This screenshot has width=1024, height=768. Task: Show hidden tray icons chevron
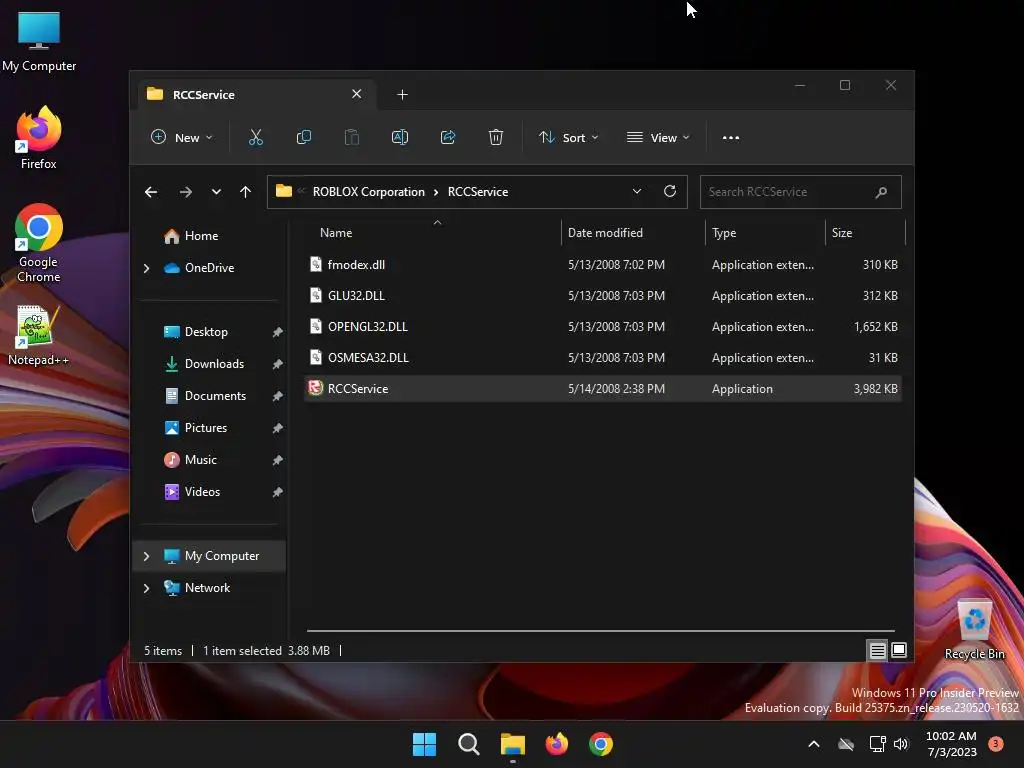[814, 744]
